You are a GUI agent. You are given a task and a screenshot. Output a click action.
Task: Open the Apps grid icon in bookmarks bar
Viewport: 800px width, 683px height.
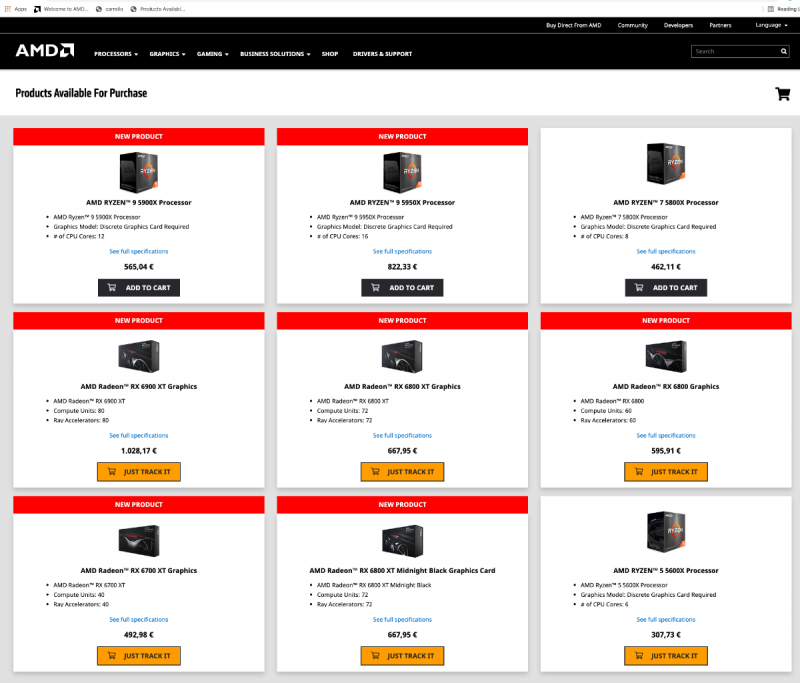tap(8, 9)
